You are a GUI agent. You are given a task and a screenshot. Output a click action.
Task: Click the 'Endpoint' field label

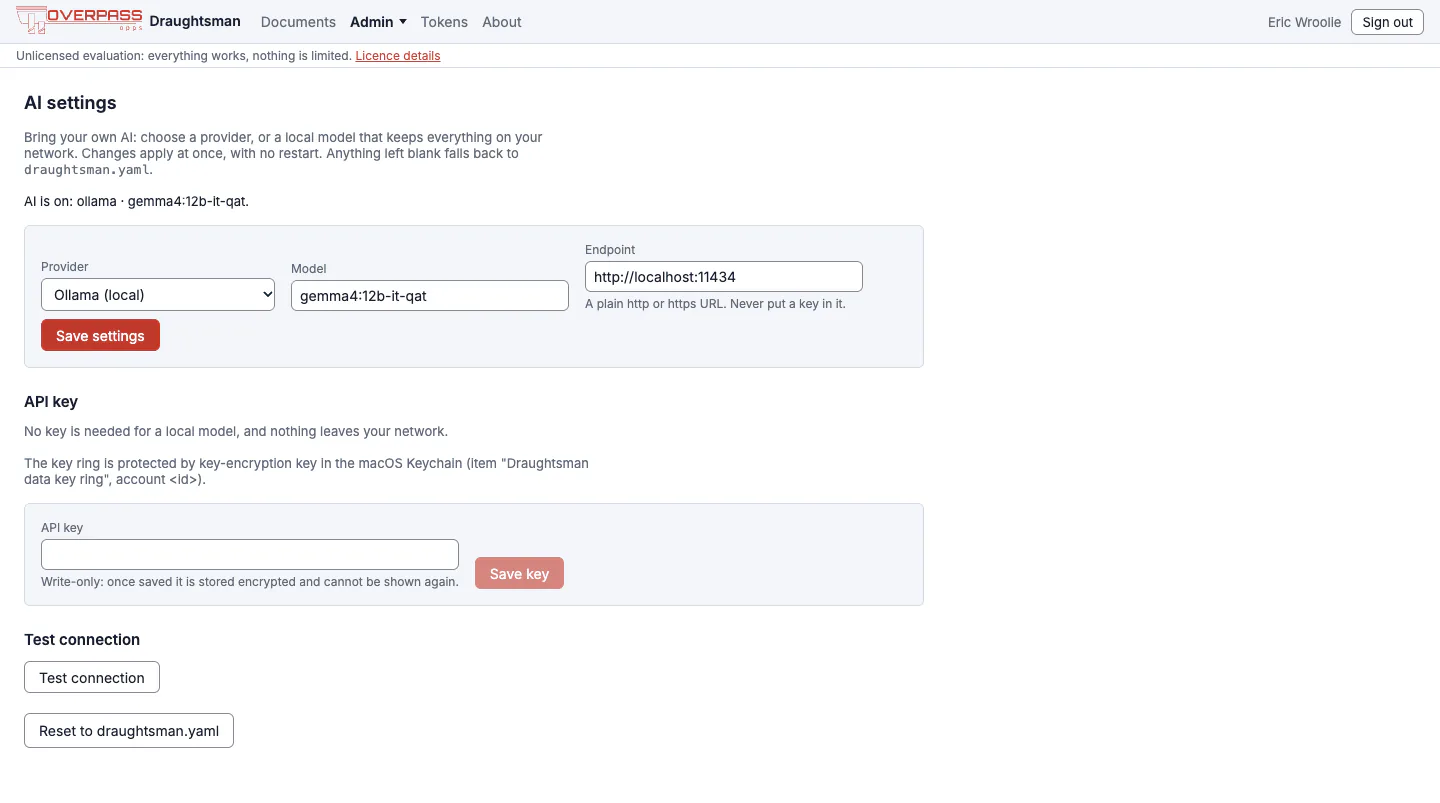(610, 250)
